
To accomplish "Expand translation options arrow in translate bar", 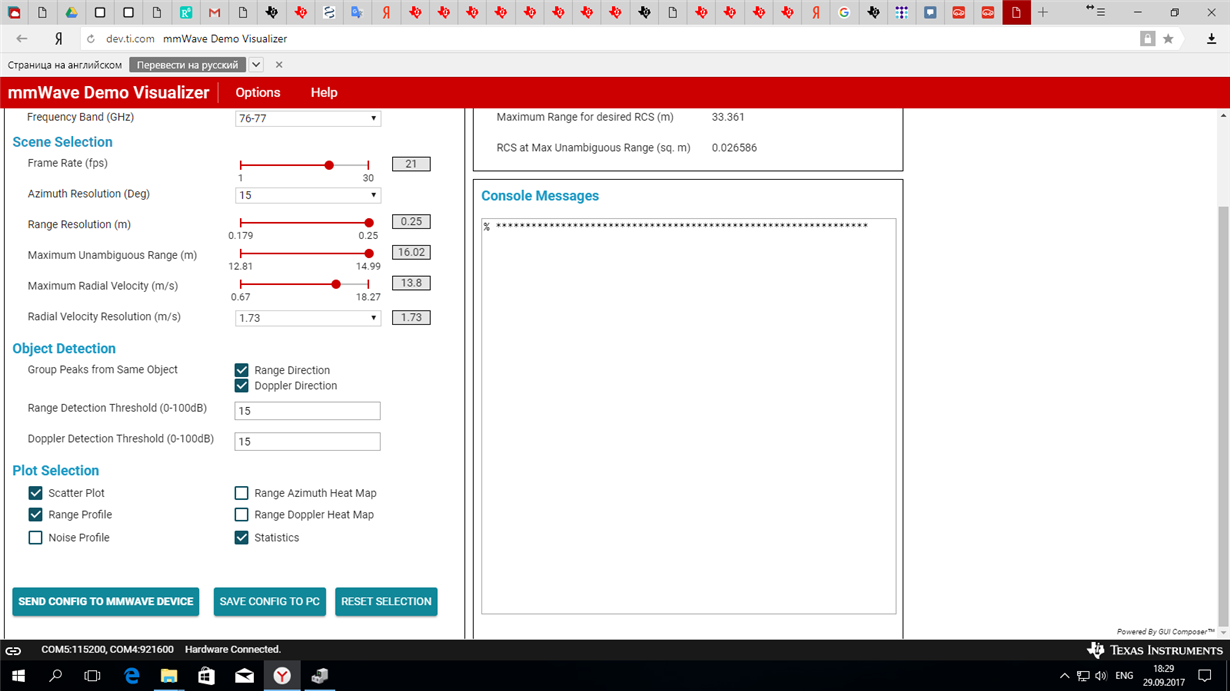I will 256,64.
